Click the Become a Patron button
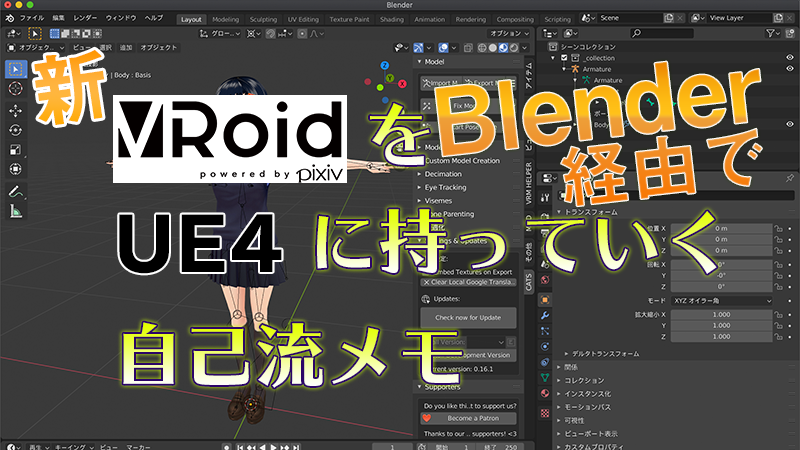This screenshot has height=450, width=800. tap(473, 417)
